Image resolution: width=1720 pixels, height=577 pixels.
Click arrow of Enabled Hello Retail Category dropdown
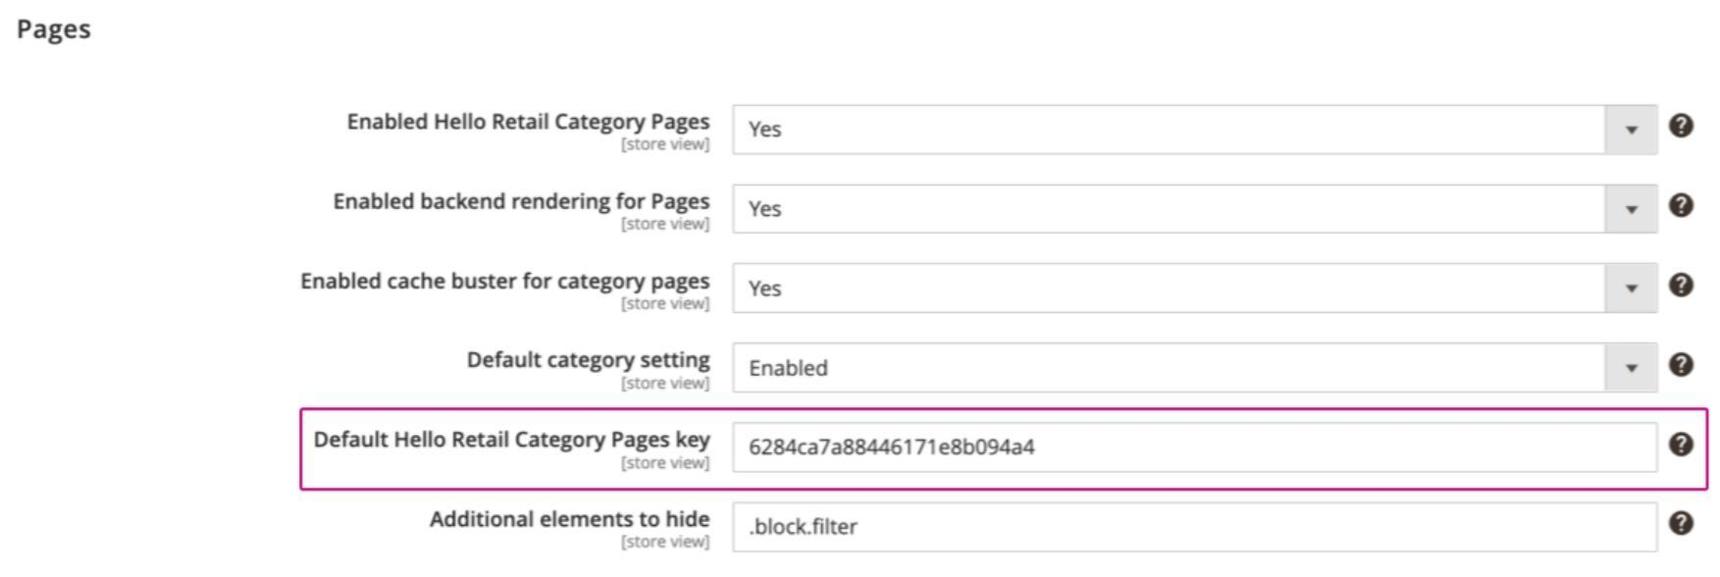tap(1631, 130)
